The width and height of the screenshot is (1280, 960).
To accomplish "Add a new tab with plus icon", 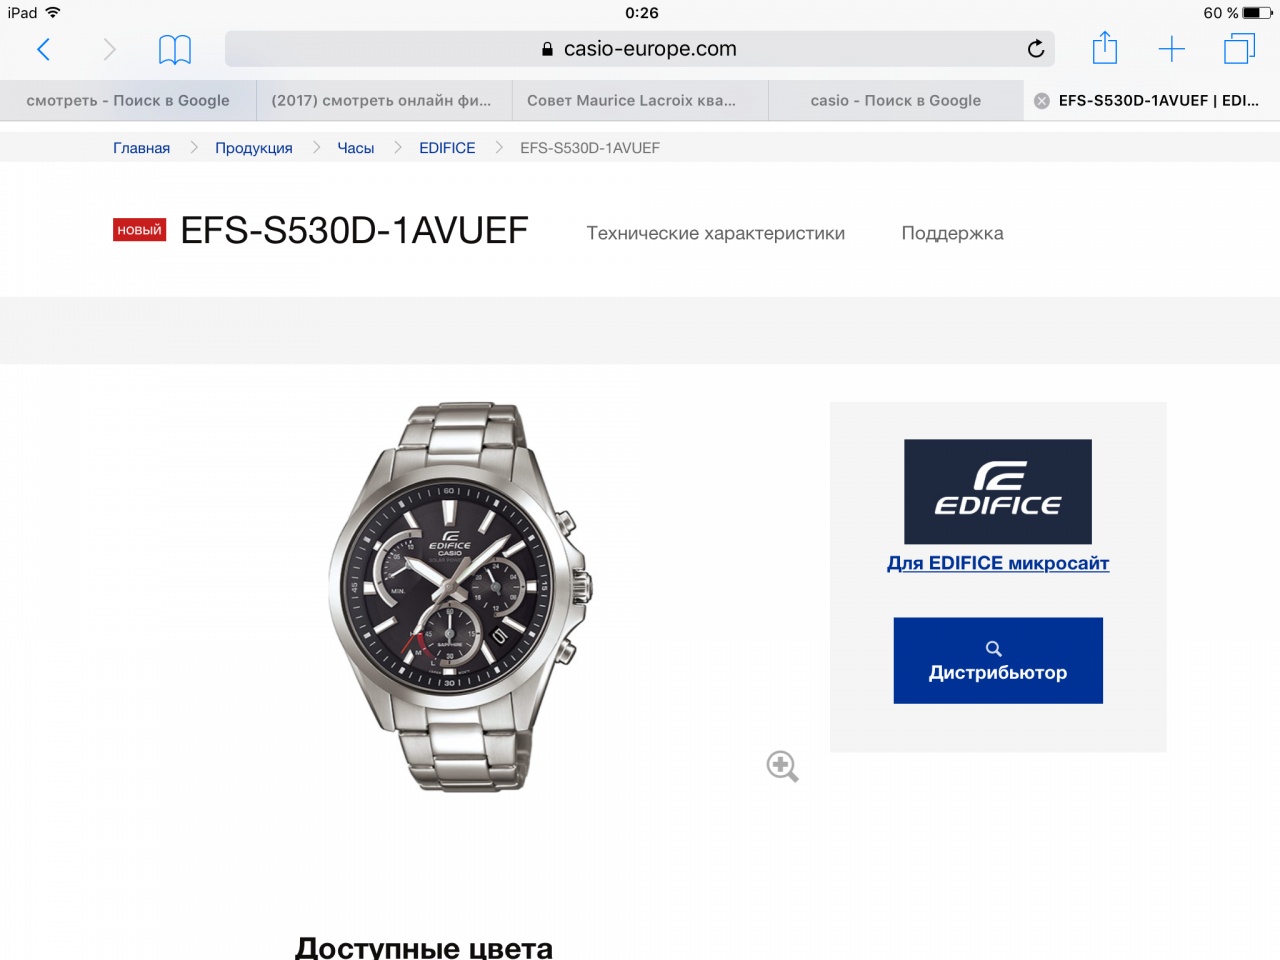I will (x=1171, y=49).
